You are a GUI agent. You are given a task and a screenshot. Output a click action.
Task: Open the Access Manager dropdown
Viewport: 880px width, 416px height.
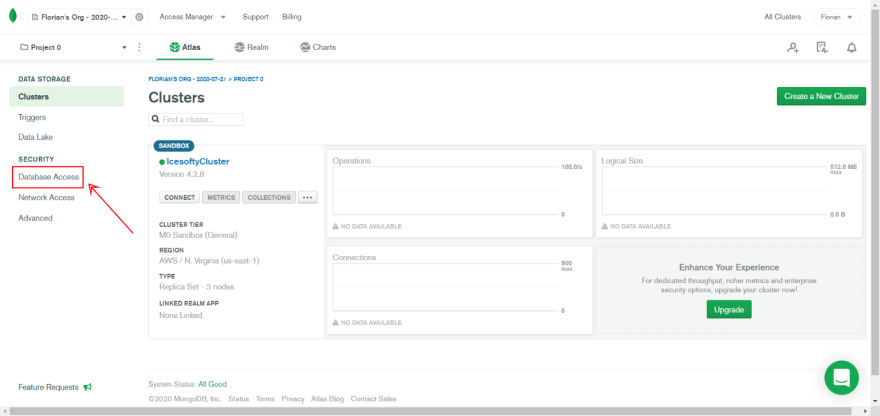point(192,17)
